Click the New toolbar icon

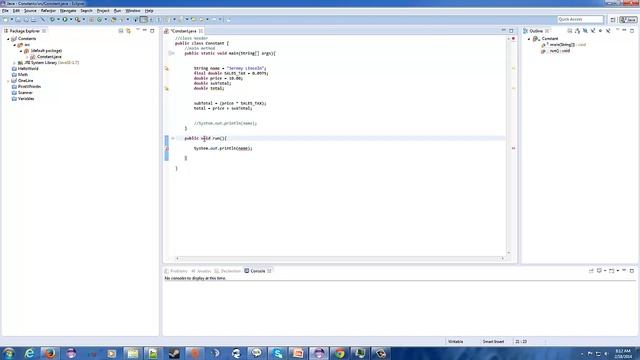coord(5,19)
